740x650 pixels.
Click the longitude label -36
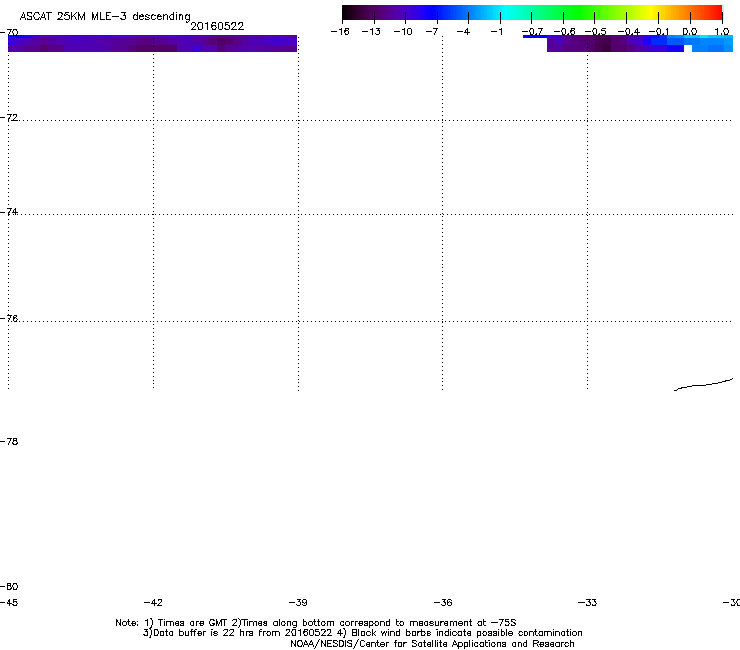pyautogui.click(x=443, y=602)
